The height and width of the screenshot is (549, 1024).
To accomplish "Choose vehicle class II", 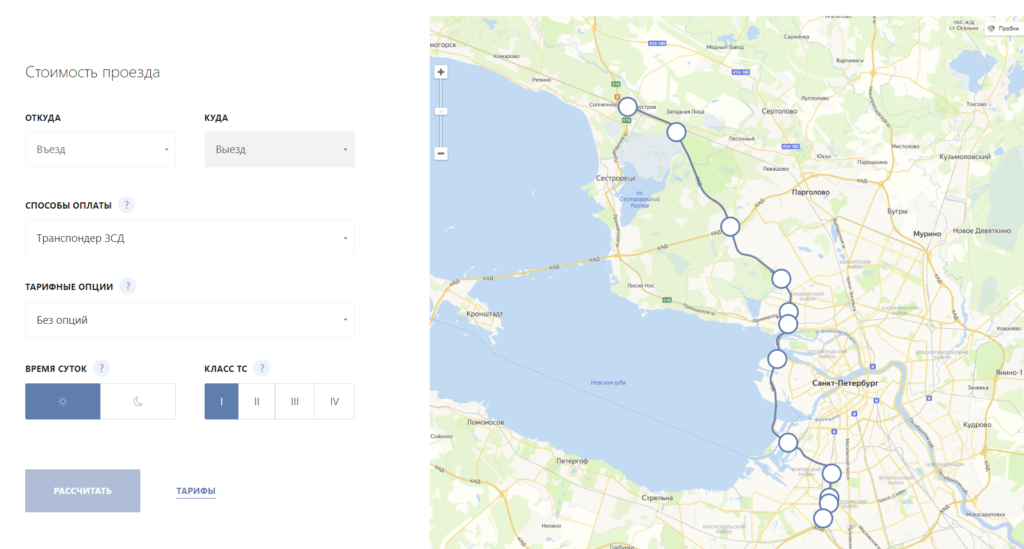I will coord(257,401).
